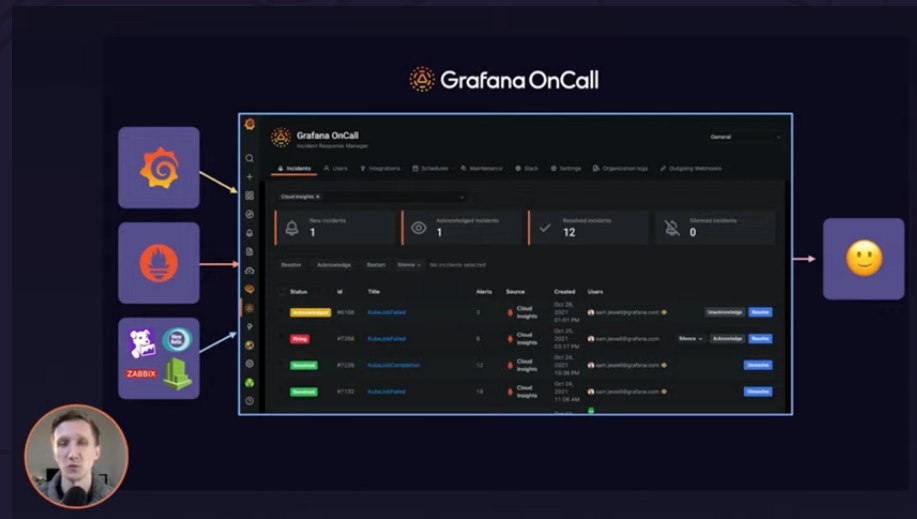Click the ZABBIX red logo
The image size is (917, 519).
(141, 373)
